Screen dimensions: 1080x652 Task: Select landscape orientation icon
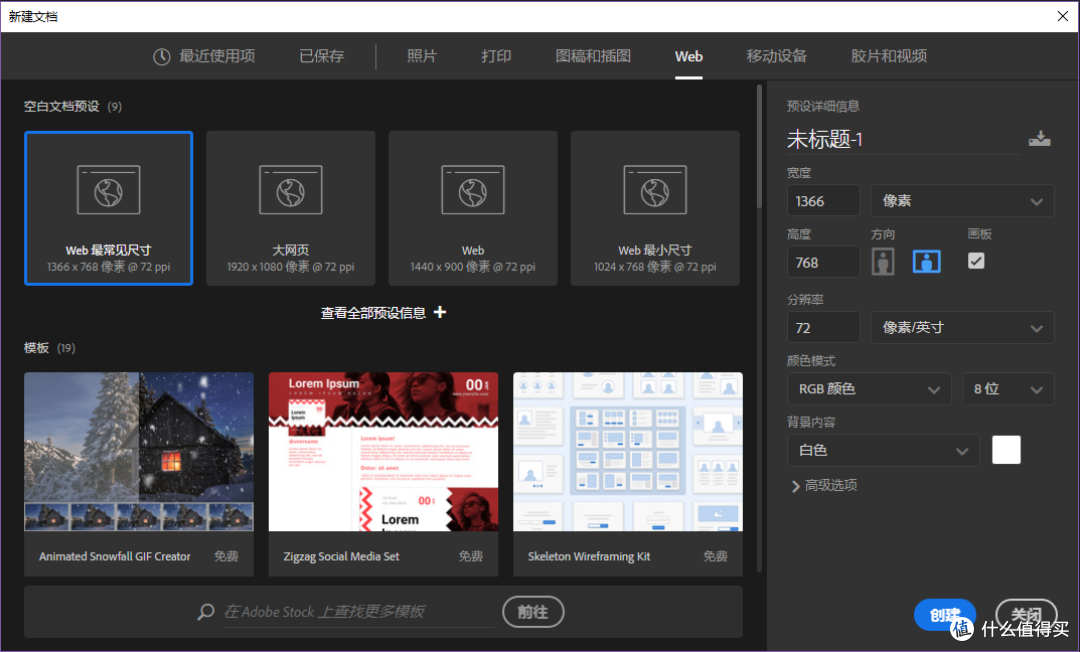point(926,261)
